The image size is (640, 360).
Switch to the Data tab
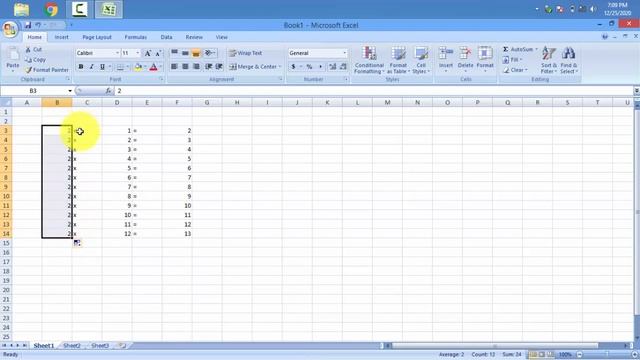pos(166,37)
